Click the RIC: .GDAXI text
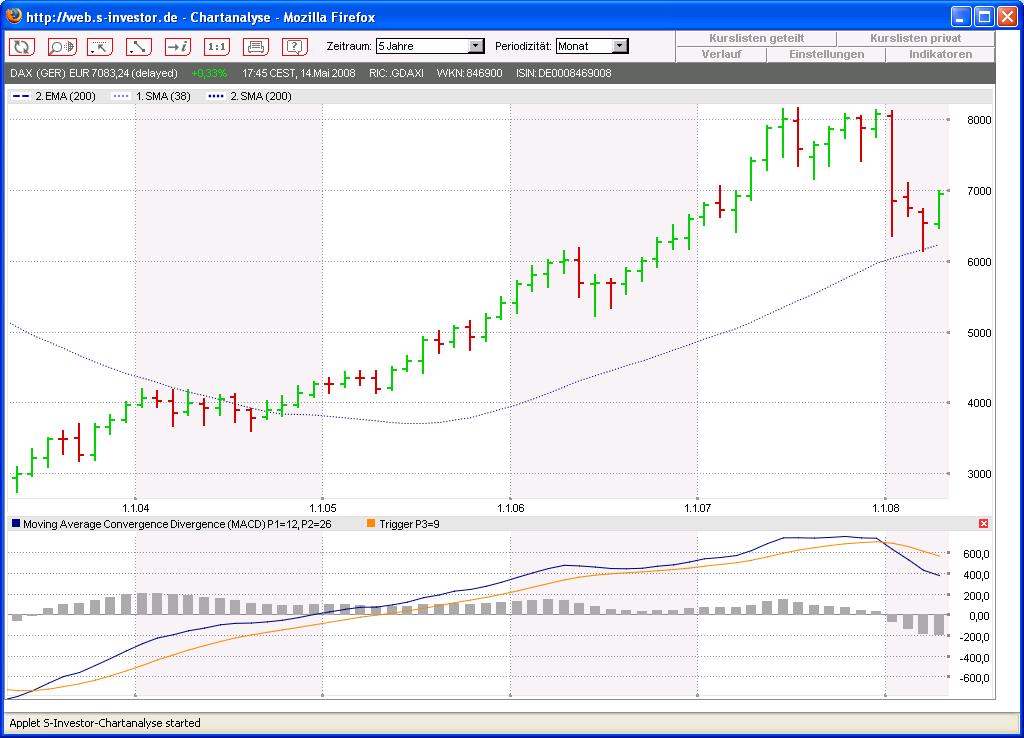Image resolution: width=1024 pixels, height=738 pixels. tap(396, 73)
